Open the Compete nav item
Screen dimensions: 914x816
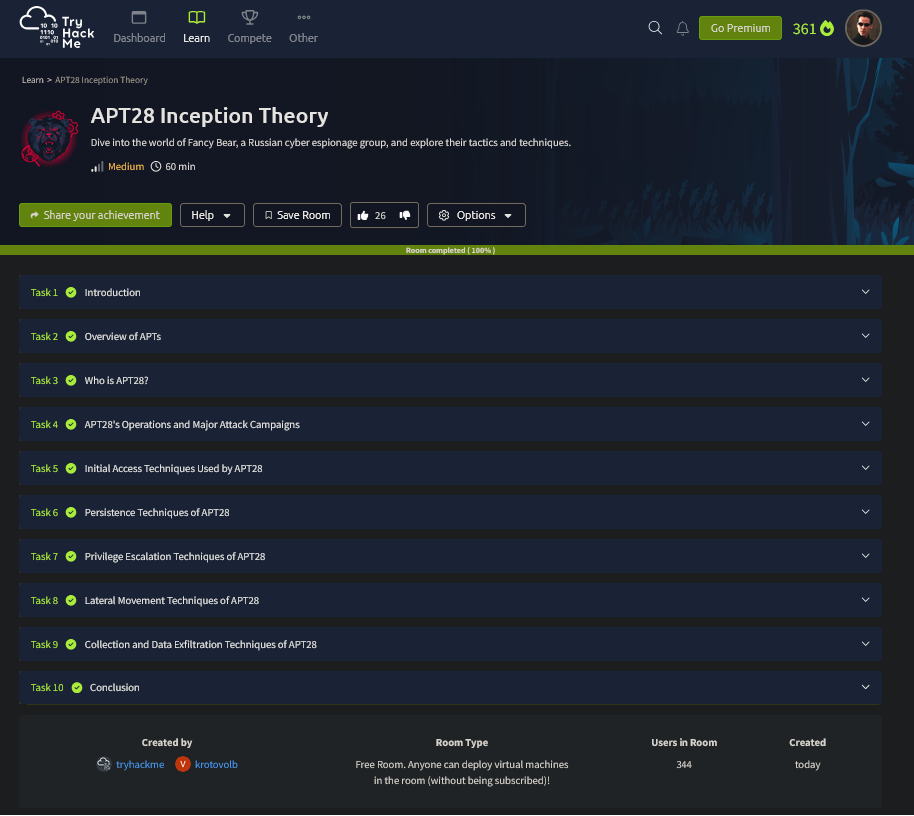click(x=249, y=28)
